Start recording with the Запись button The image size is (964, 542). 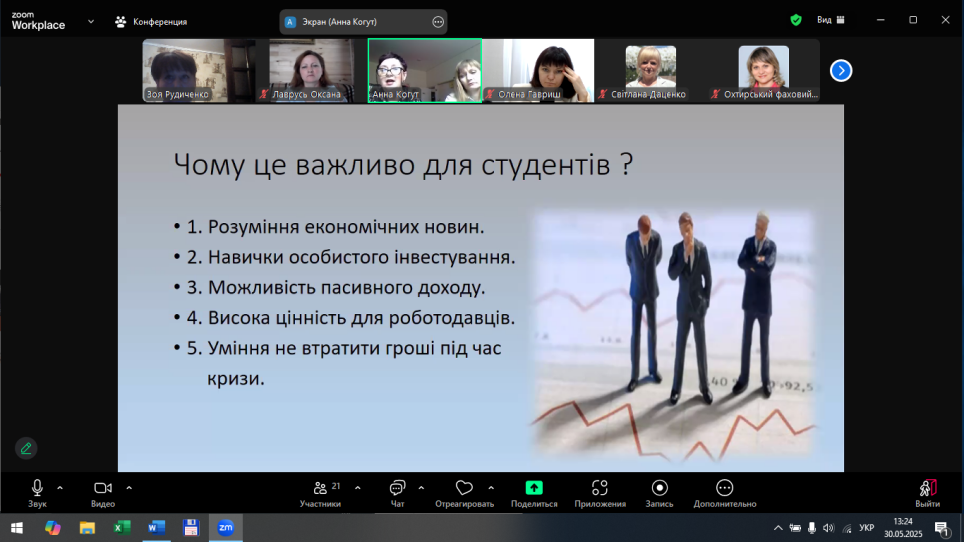[659, 488]
